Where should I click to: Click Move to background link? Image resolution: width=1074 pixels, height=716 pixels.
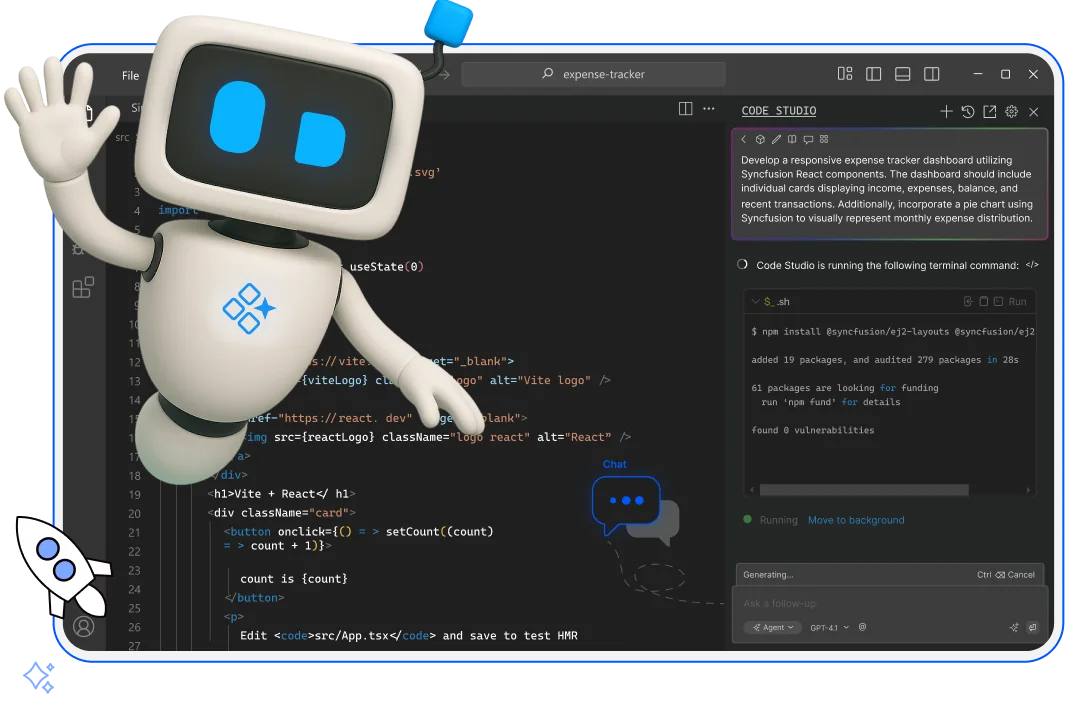click(856, 520)
